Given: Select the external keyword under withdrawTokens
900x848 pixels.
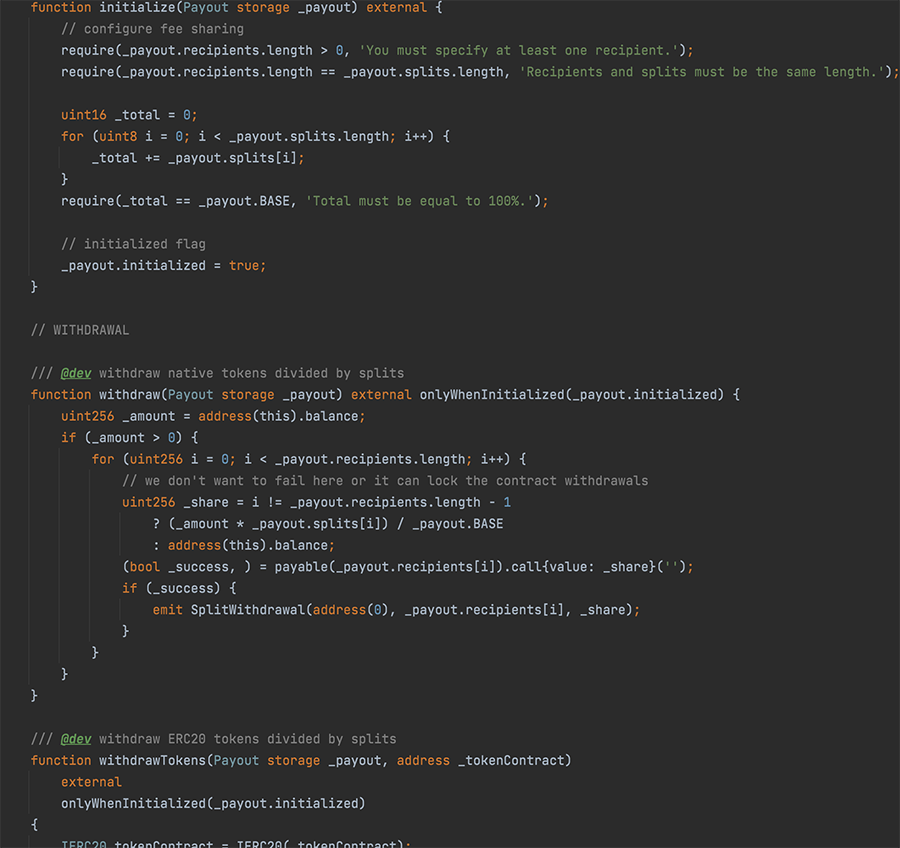Looking at the screenshot, I should click(91, 781).
